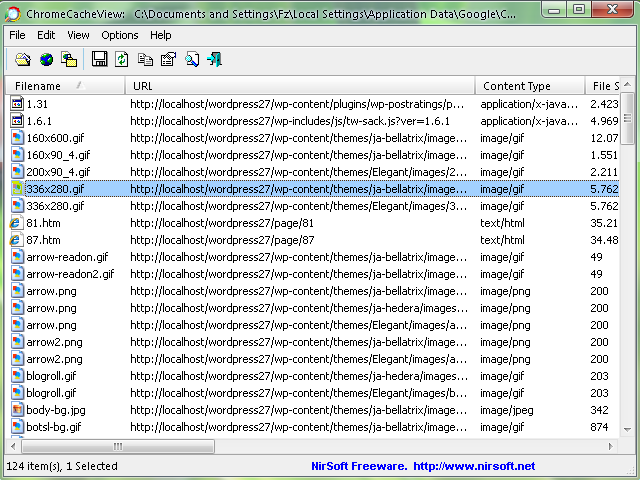The image size is (640, 480).
Task: Click the Exit door toolbar icon
Action: click(x=215, y=60)
